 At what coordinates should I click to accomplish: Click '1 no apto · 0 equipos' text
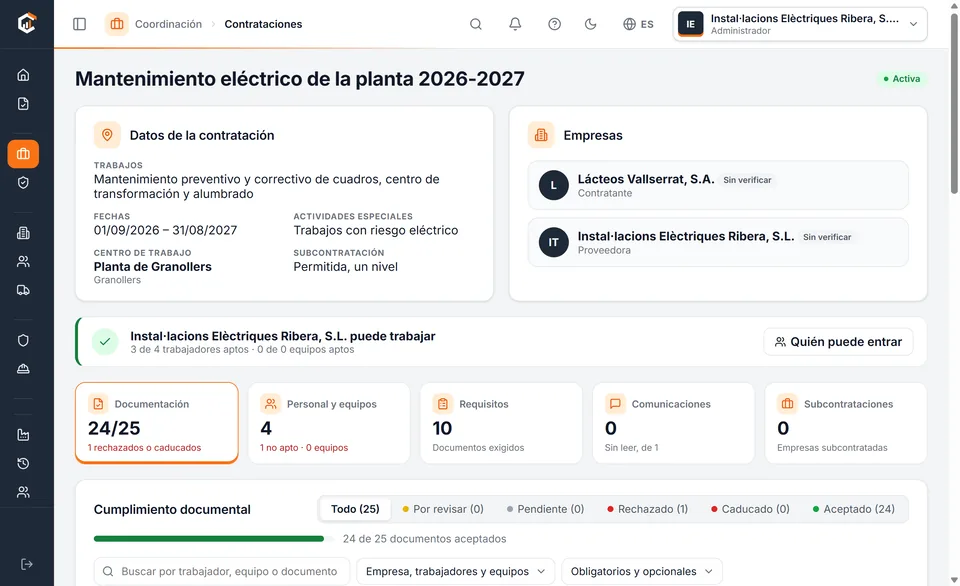pyautogui.click(x=304, y=448)
